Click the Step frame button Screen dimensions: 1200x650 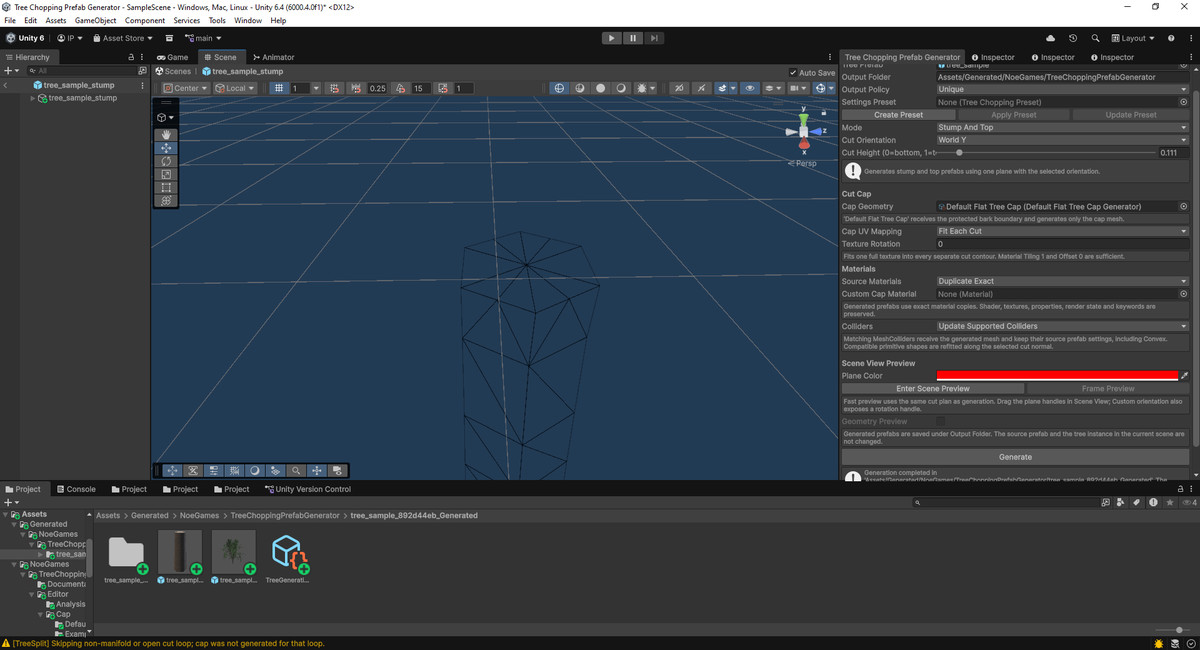point(654,38)
